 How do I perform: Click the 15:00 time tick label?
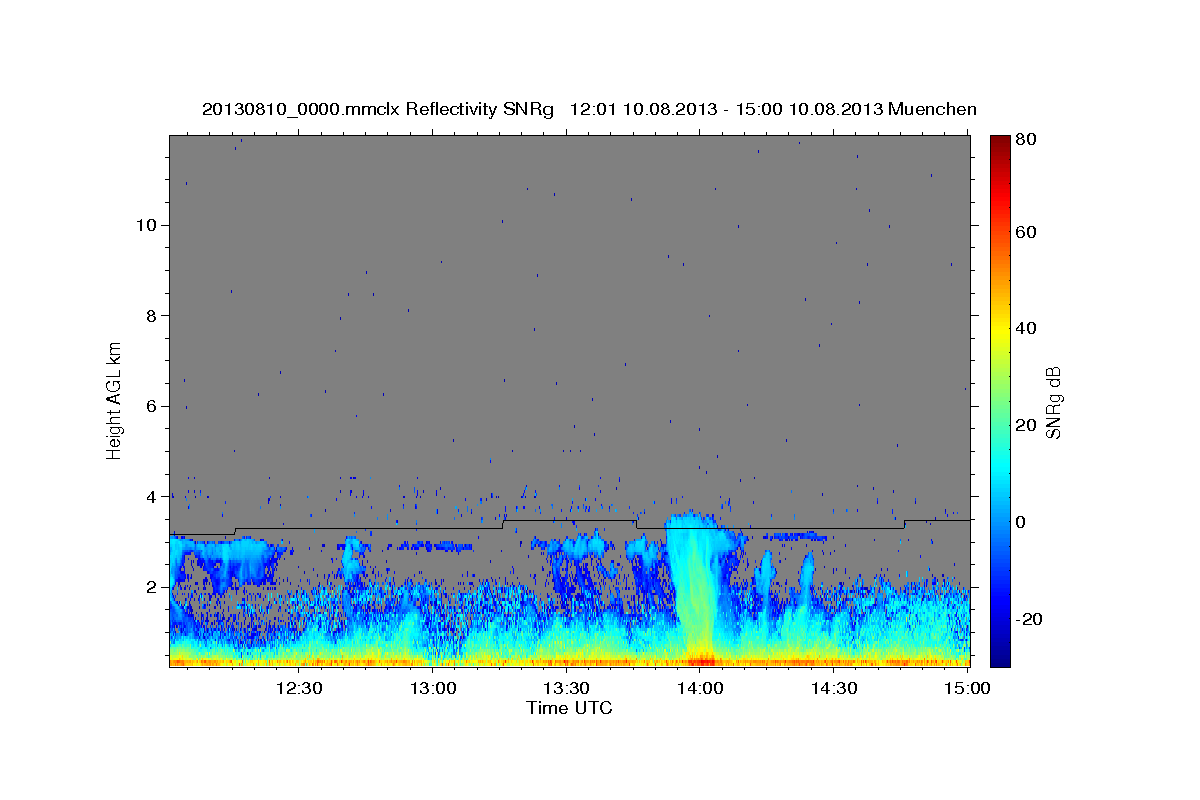coord(967,688)
